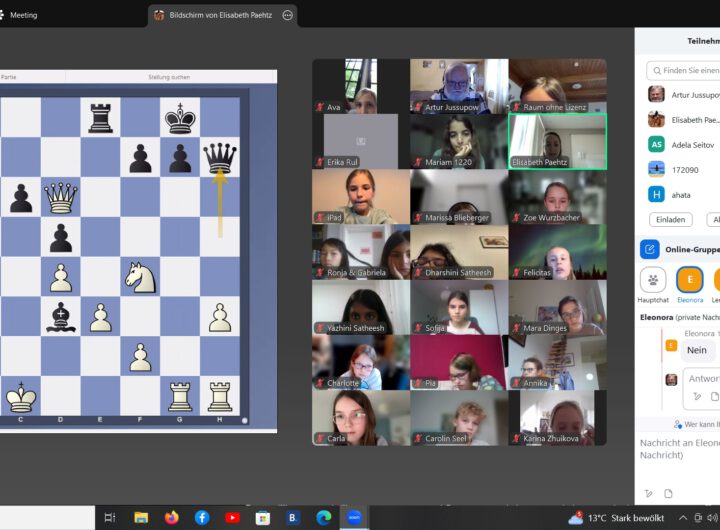Screen dimensions: 720x530
Task: Select Elisabeth Paehtz's video thumbnail
Action: point(557,141)
